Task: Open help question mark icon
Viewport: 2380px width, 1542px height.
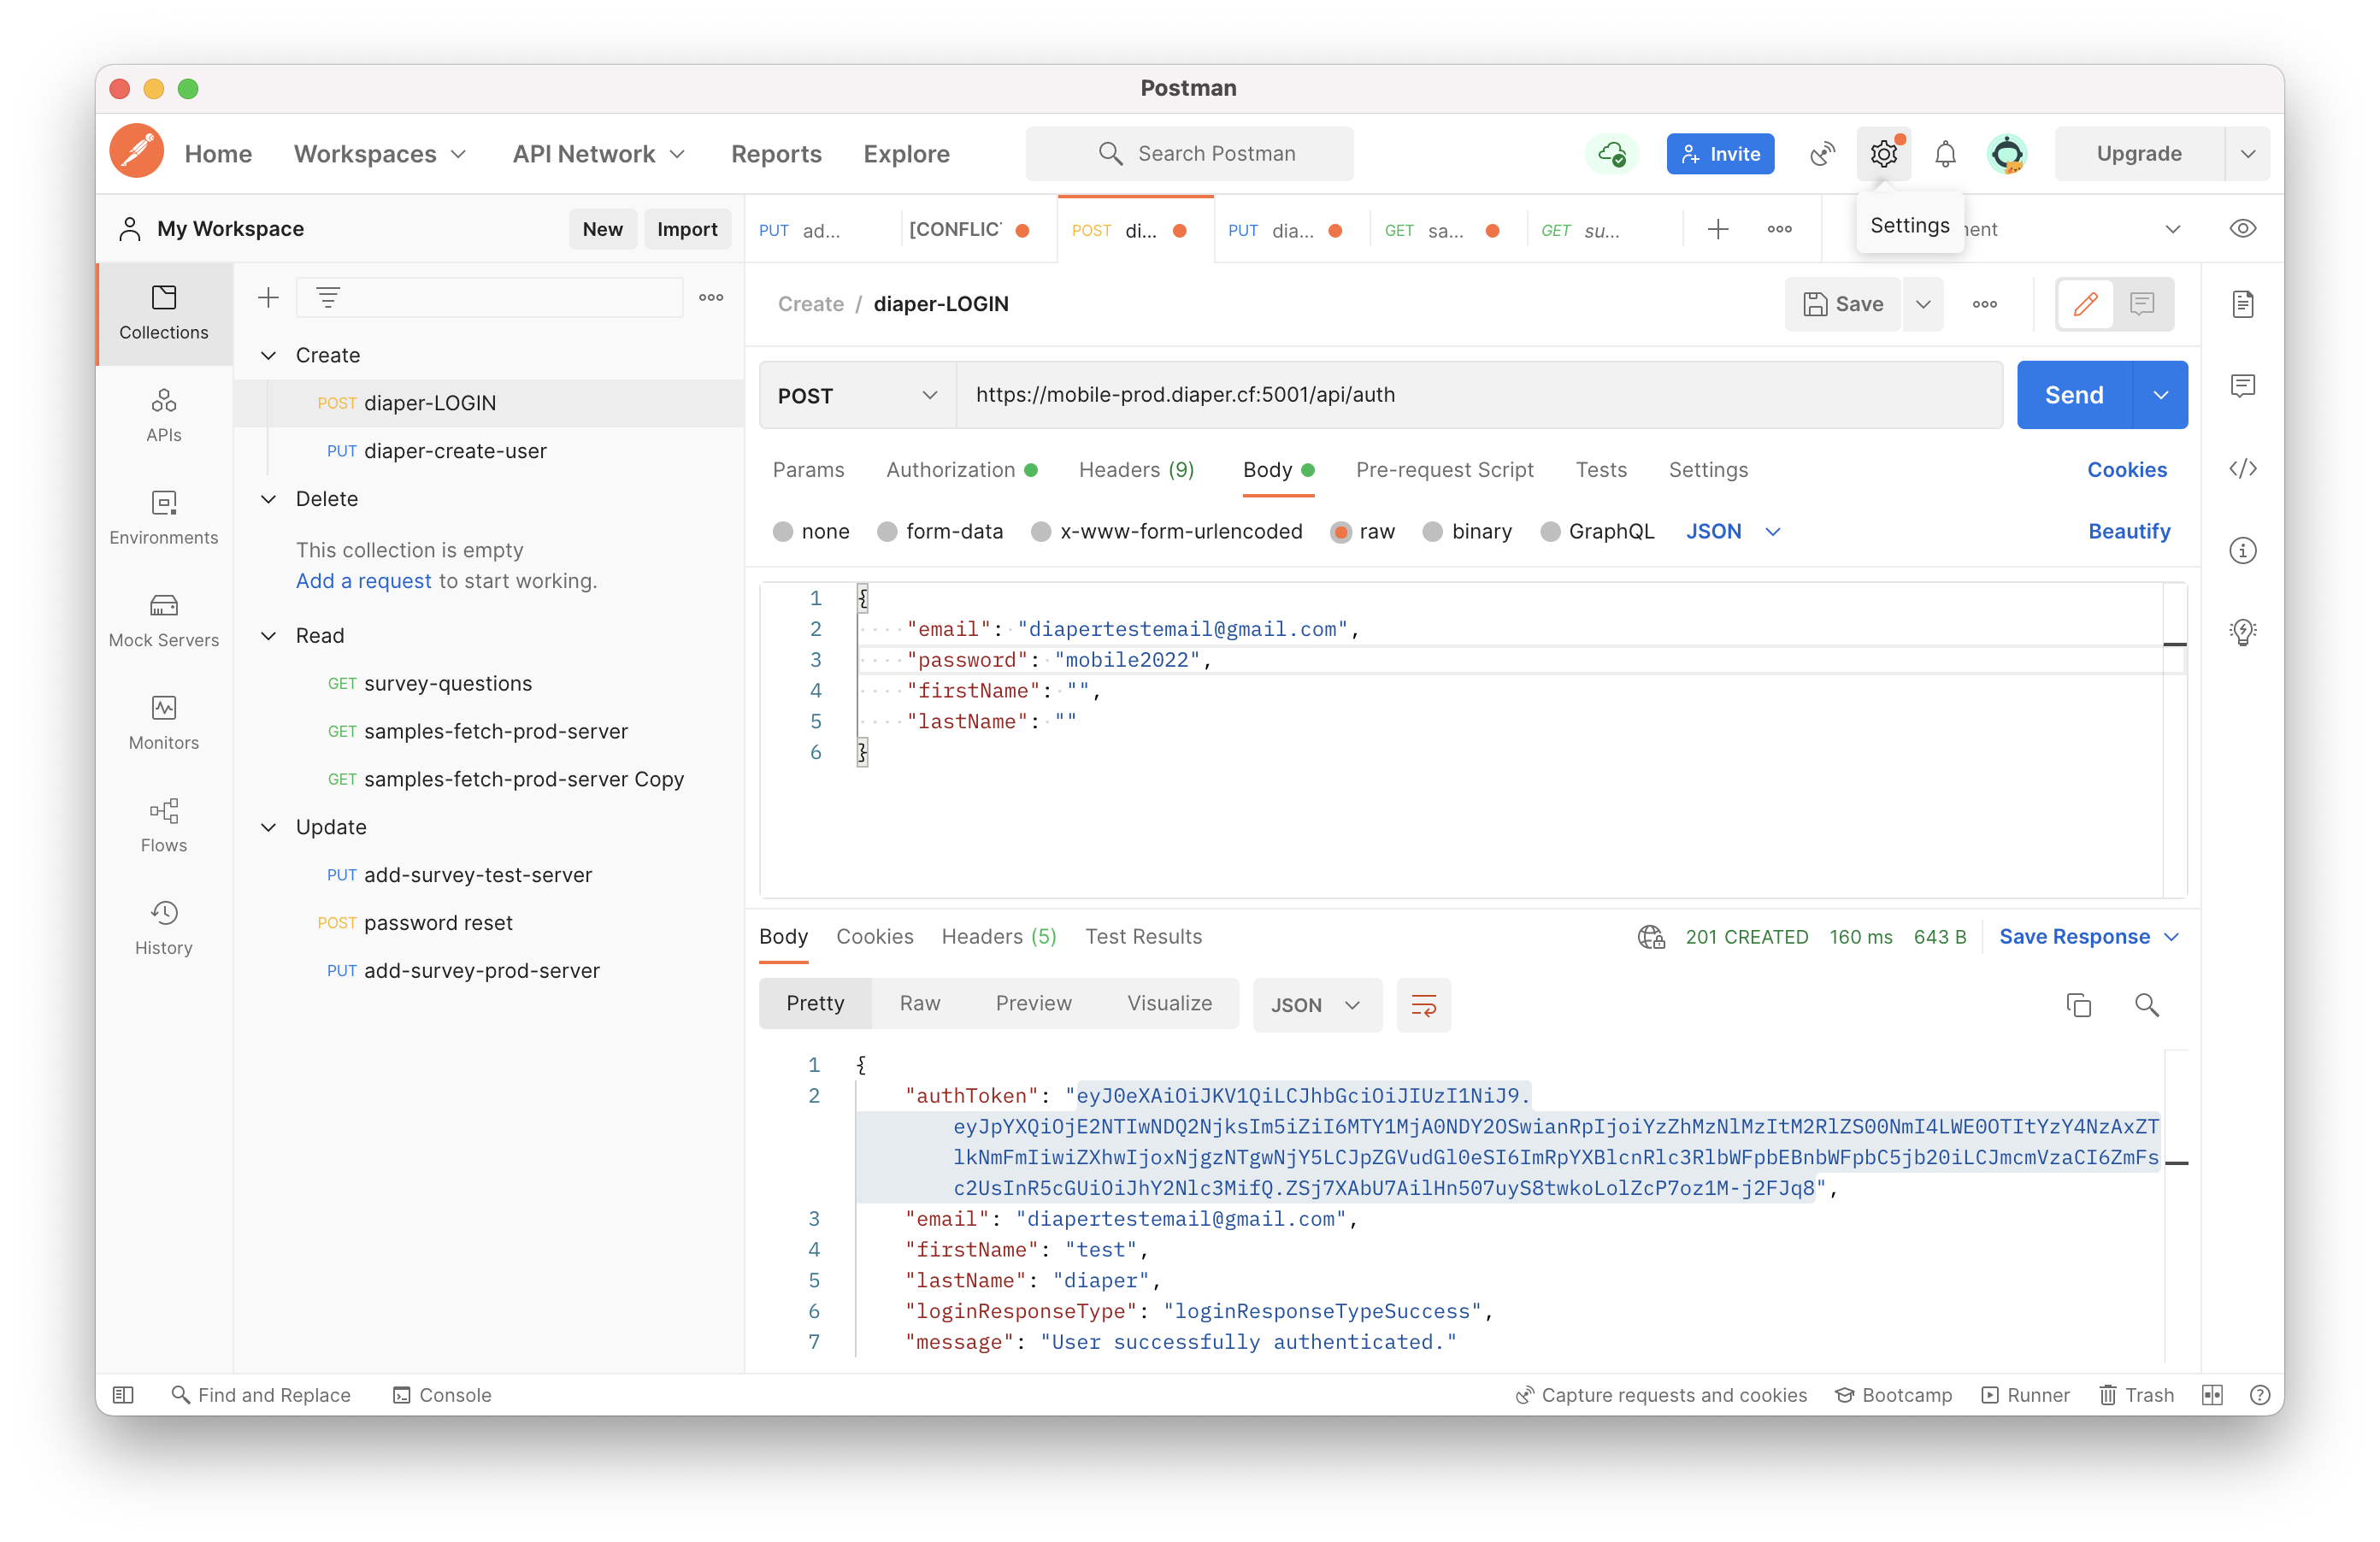Action: tap(2260, 1395)
